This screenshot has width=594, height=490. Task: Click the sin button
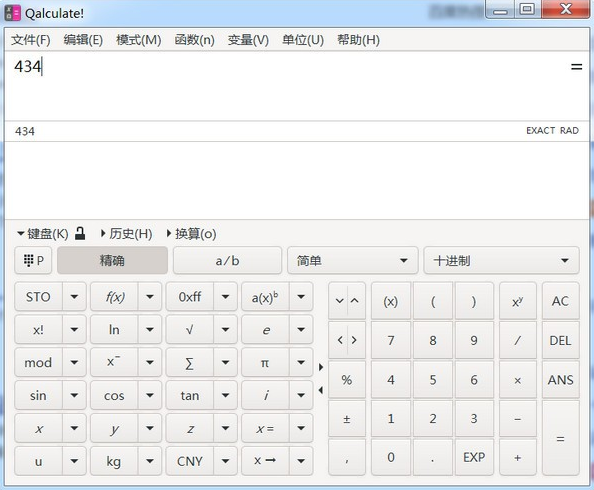(38, 395)
